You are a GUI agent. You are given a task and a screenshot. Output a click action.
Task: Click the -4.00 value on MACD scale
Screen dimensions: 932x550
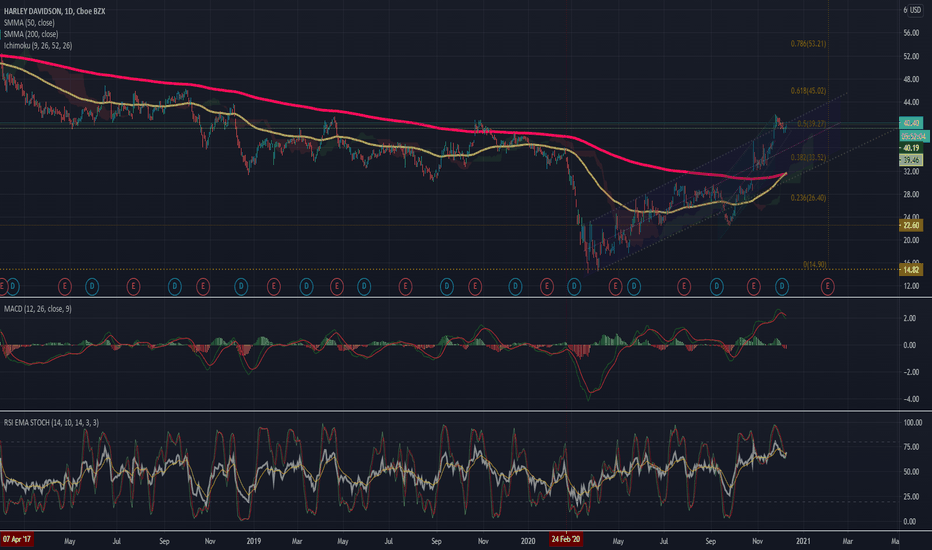pos(910,399)
